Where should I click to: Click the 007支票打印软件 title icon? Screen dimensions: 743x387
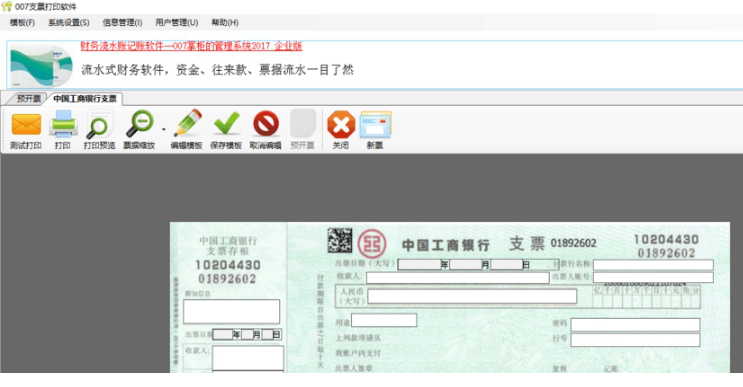point(7,7)
